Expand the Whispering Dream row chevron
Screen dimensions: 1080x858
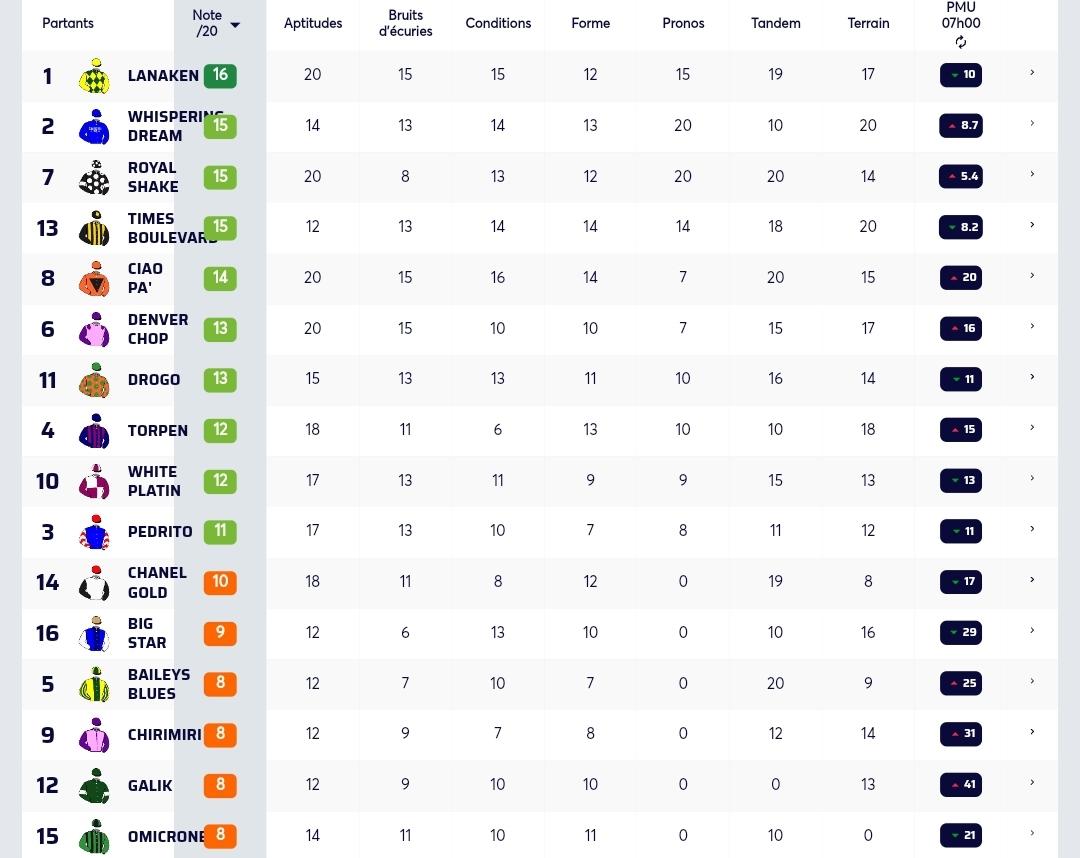1032,123
